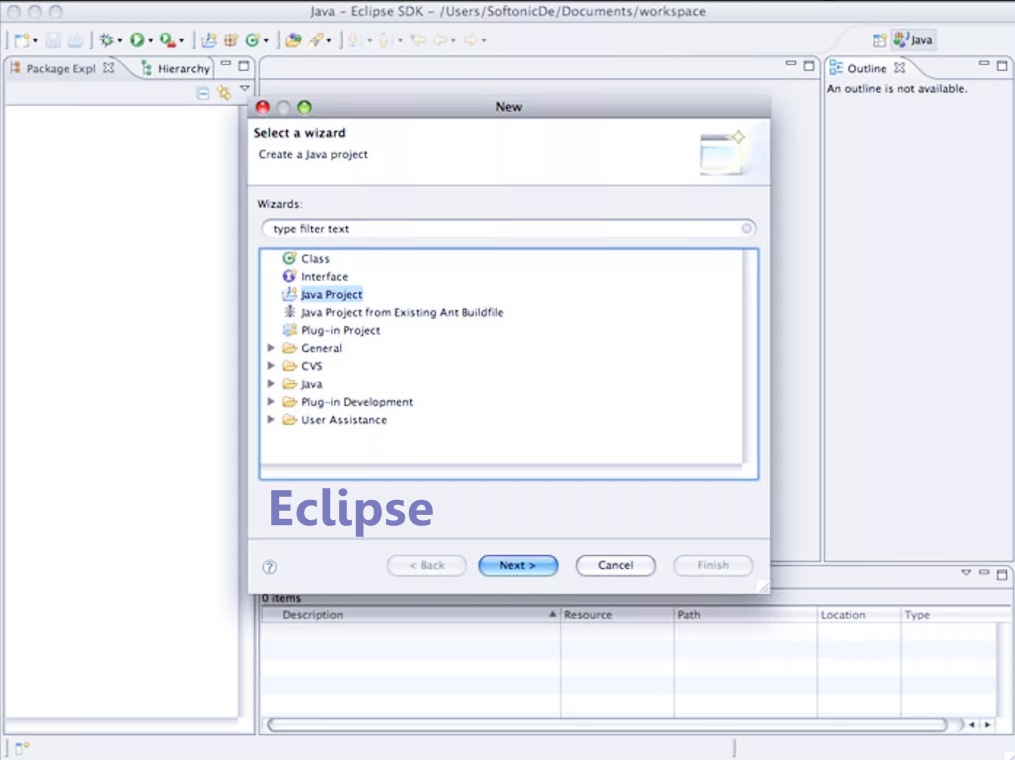Toggle Link with Editor in Package Explorer
Viewport: 1015px width, 760px height.
pyautogui.click(x=224, y=93)
